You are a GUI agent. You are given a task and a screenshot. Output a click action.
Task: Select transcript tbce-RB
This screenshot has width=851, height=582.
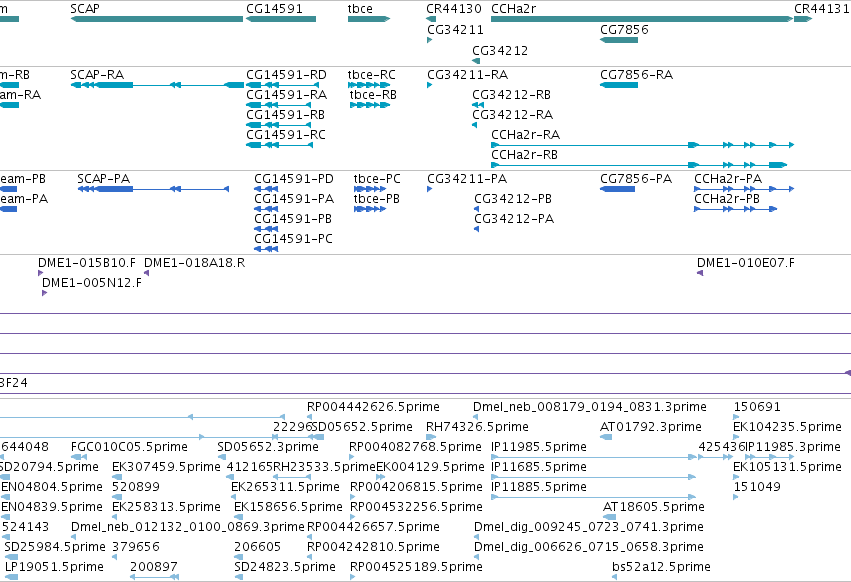(373, 94)
